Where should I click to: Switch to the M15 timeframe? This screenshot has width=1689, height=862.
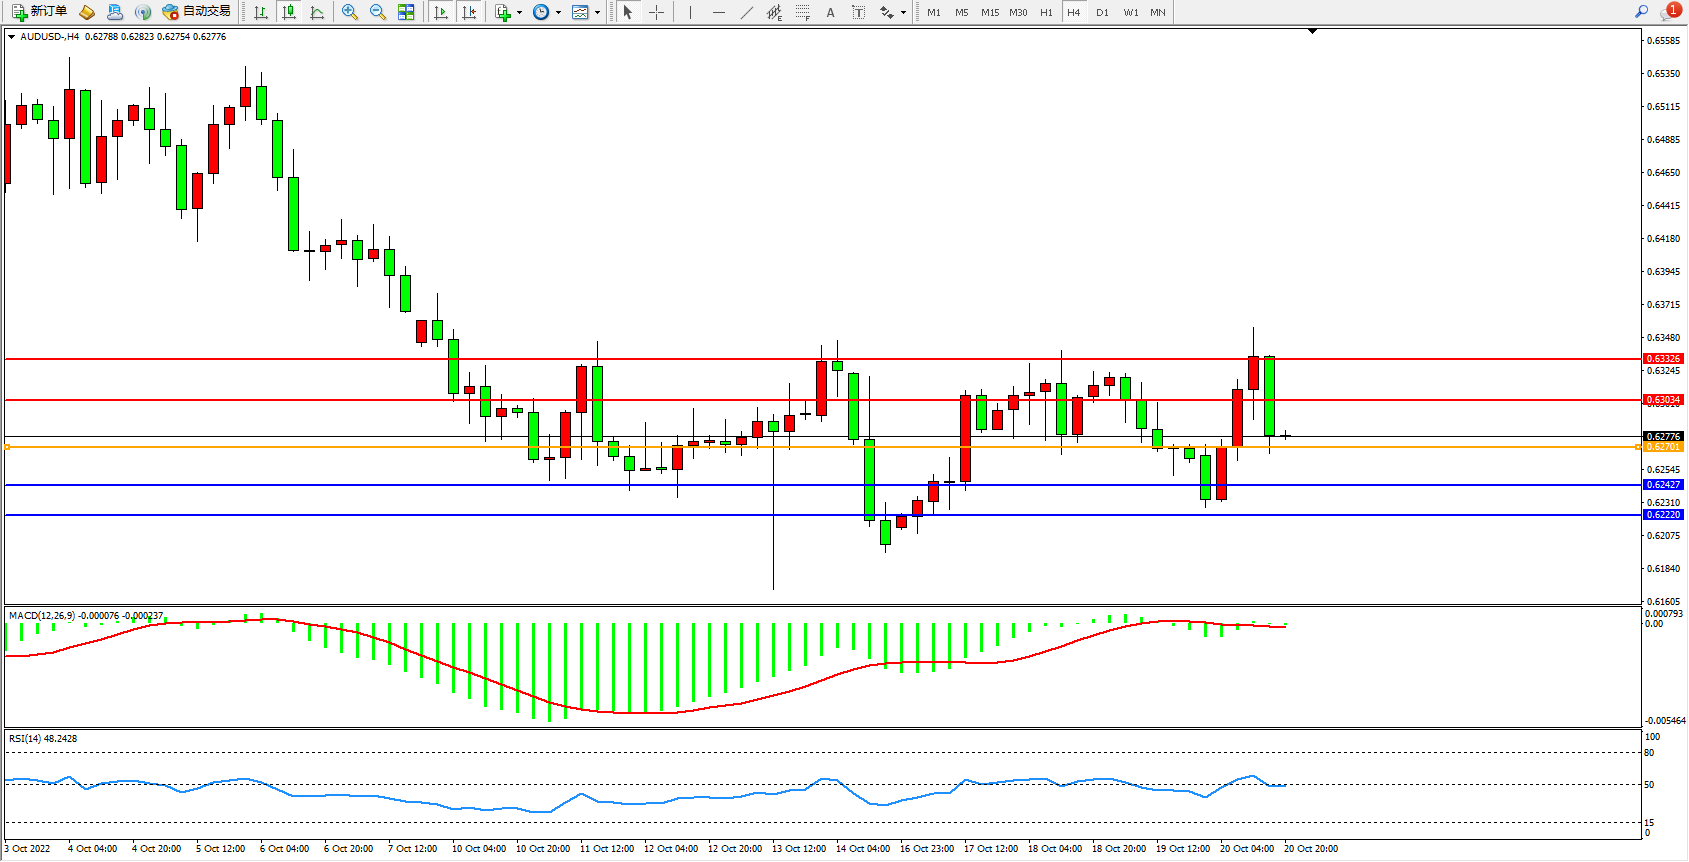coord(990,12)
